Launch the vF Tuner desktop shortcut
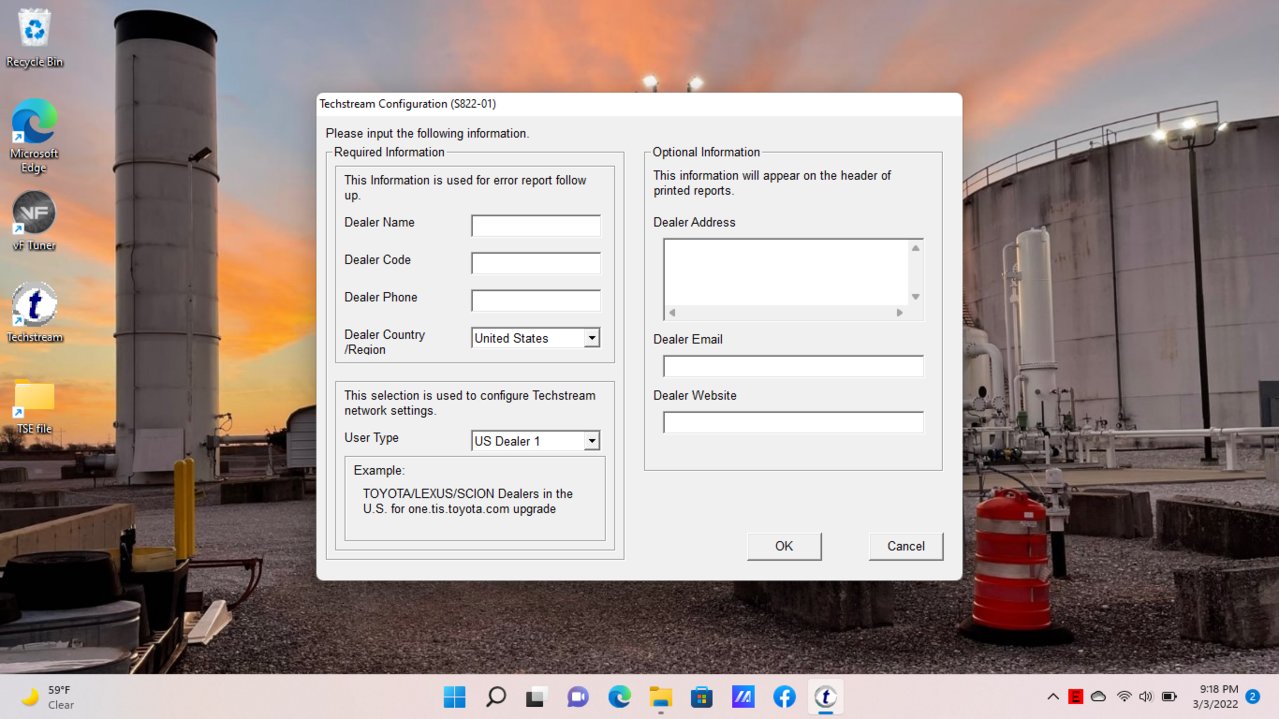This screenshot has width=1279, height=719. pos(34,221)
